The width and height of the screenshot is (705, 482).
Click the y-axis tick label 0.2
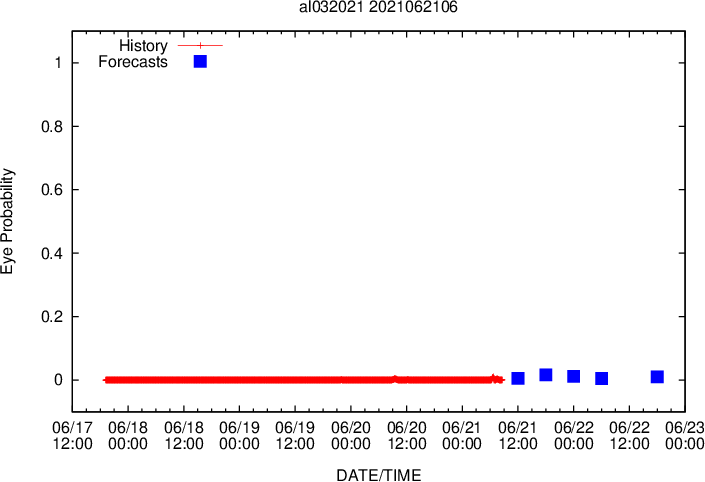tap(52, 317)
